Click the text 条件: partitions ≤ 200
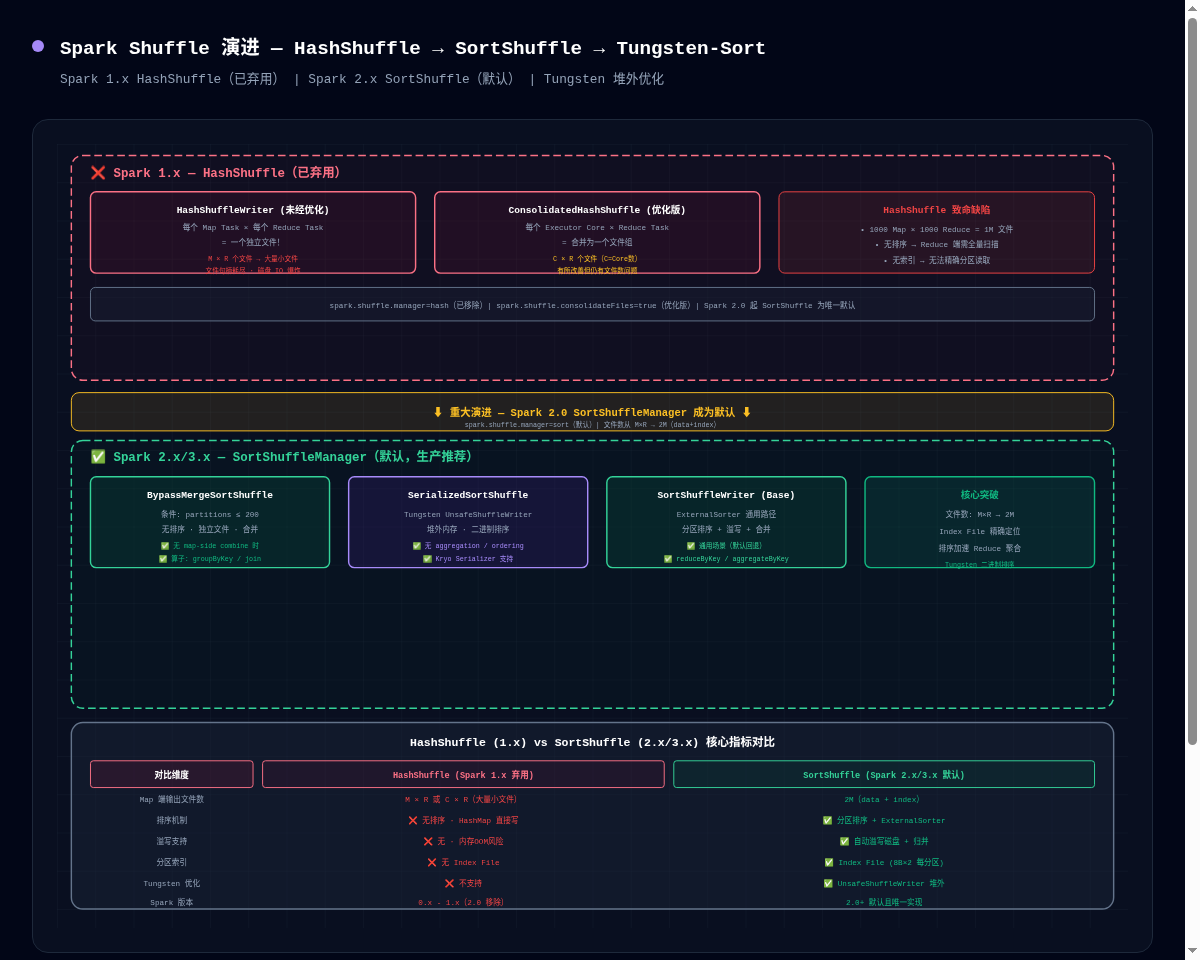This screenshot has width=1200, height=960. (210, 514)
